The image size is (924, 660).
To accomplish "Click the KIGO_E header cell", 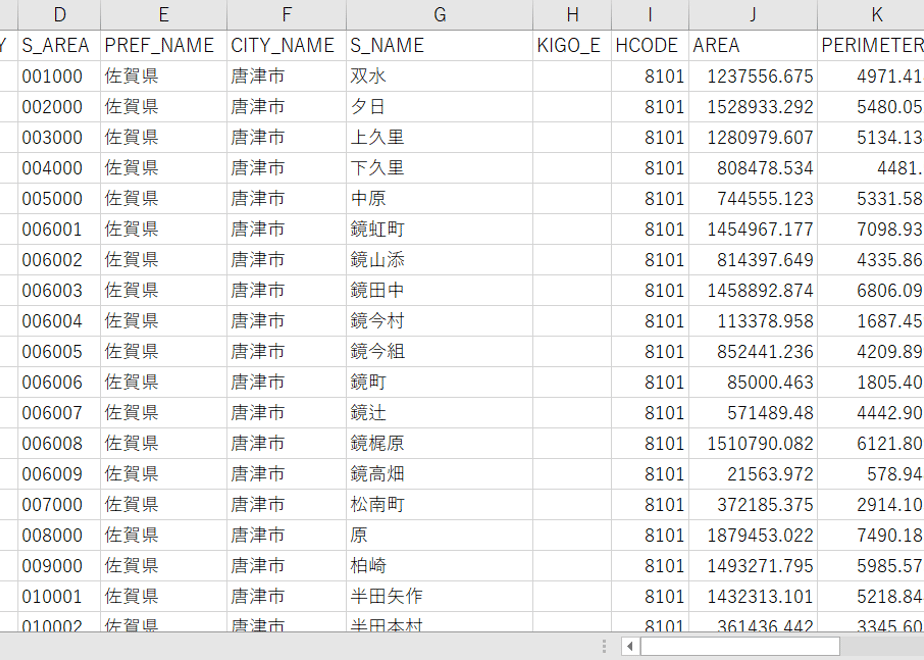I will 572,45.
